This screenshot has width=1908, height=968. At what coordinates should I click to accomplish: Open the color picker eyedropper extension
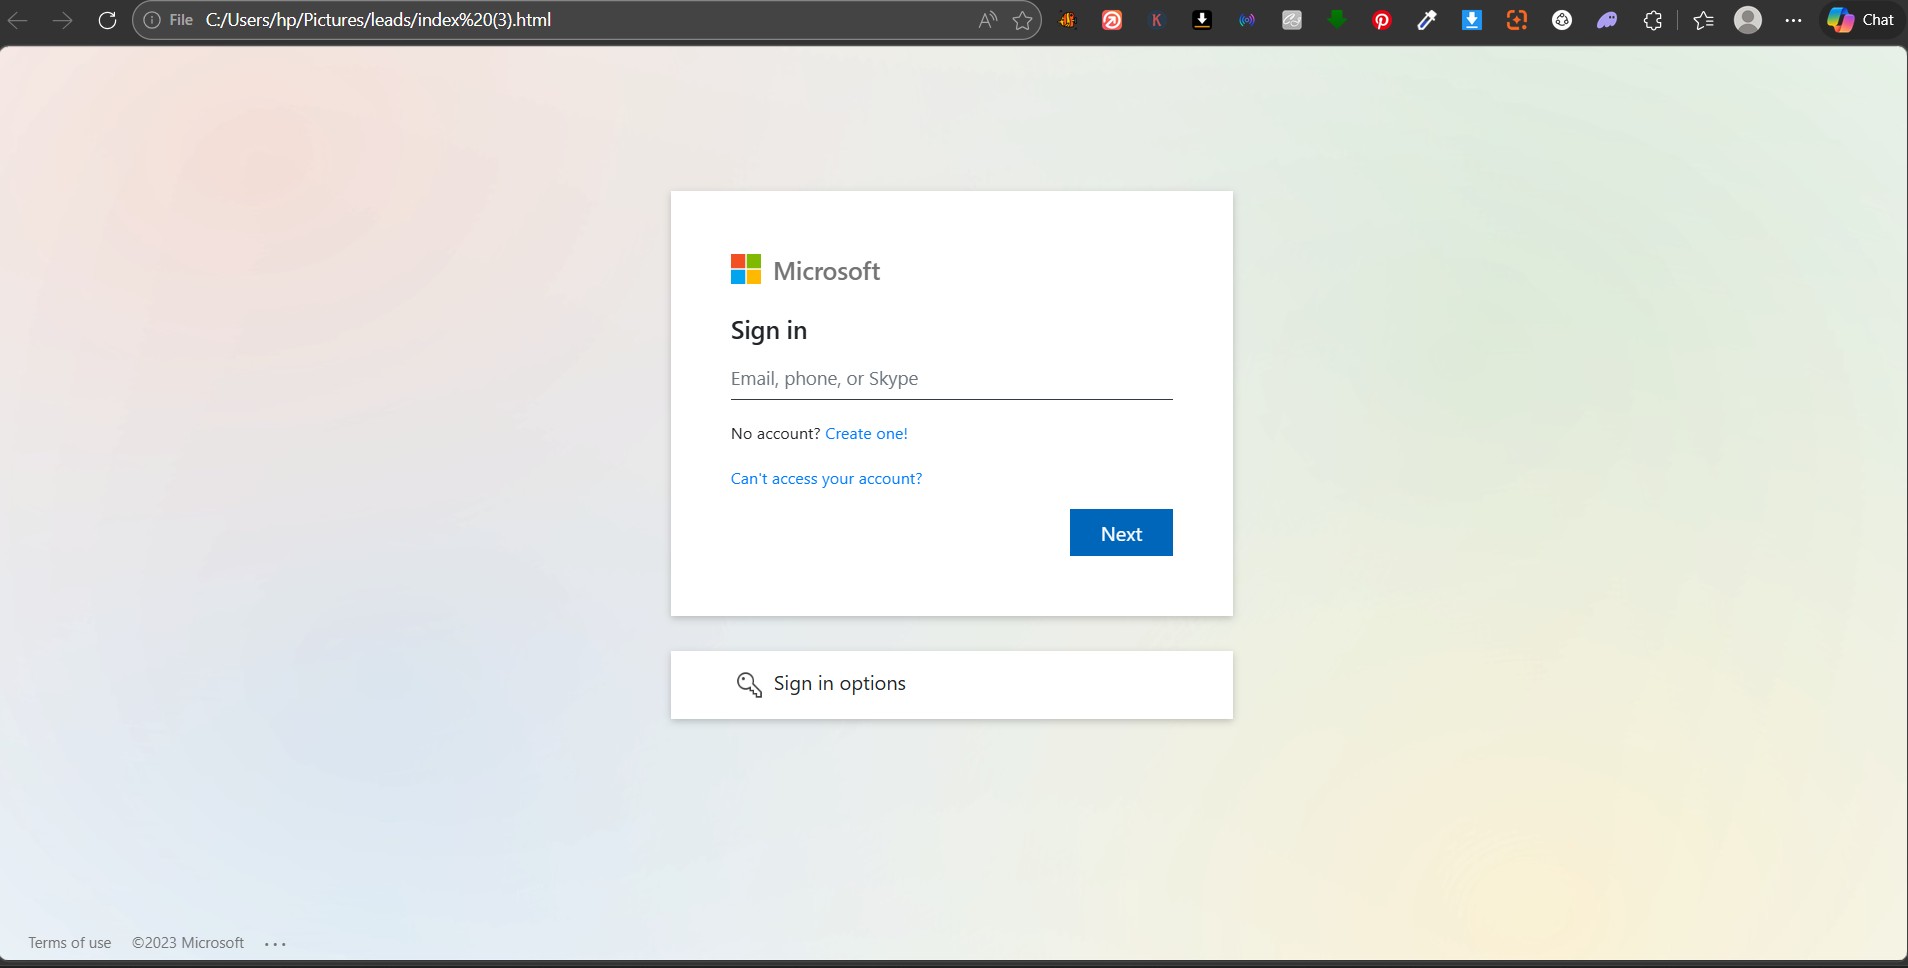tap(1427, 20)
